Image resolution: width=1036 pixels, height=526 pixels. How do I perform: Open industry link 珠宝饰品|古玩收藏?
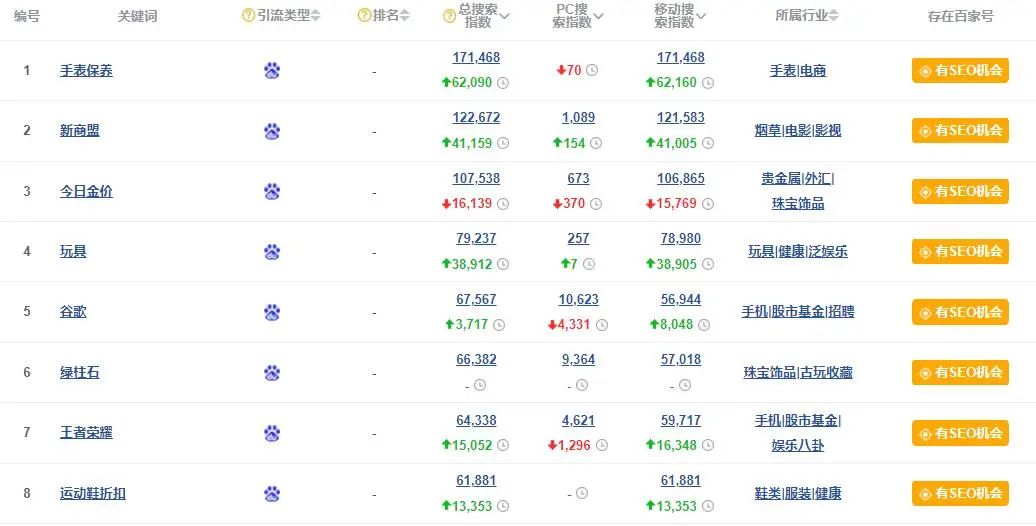[798, 373]
